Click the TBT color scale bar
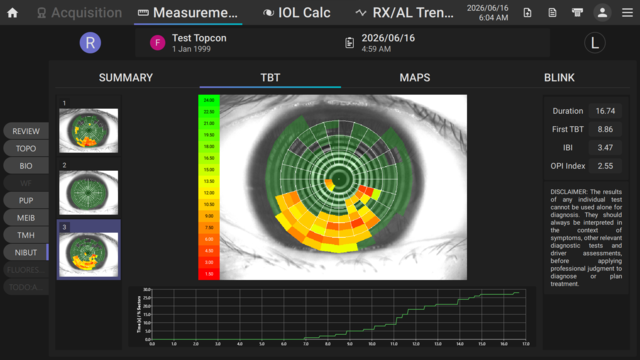 [209, 187]
